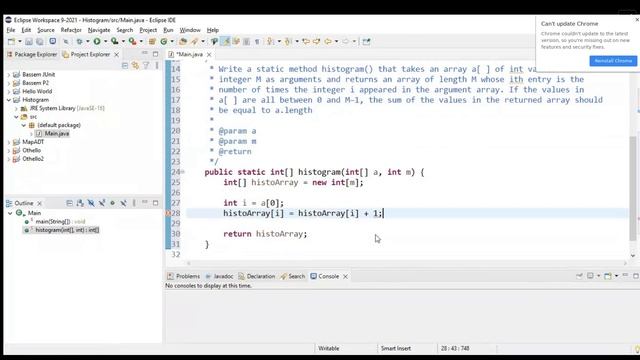Click the Display Selected Console icon
The image size is (640, 360).
(590, 276)
